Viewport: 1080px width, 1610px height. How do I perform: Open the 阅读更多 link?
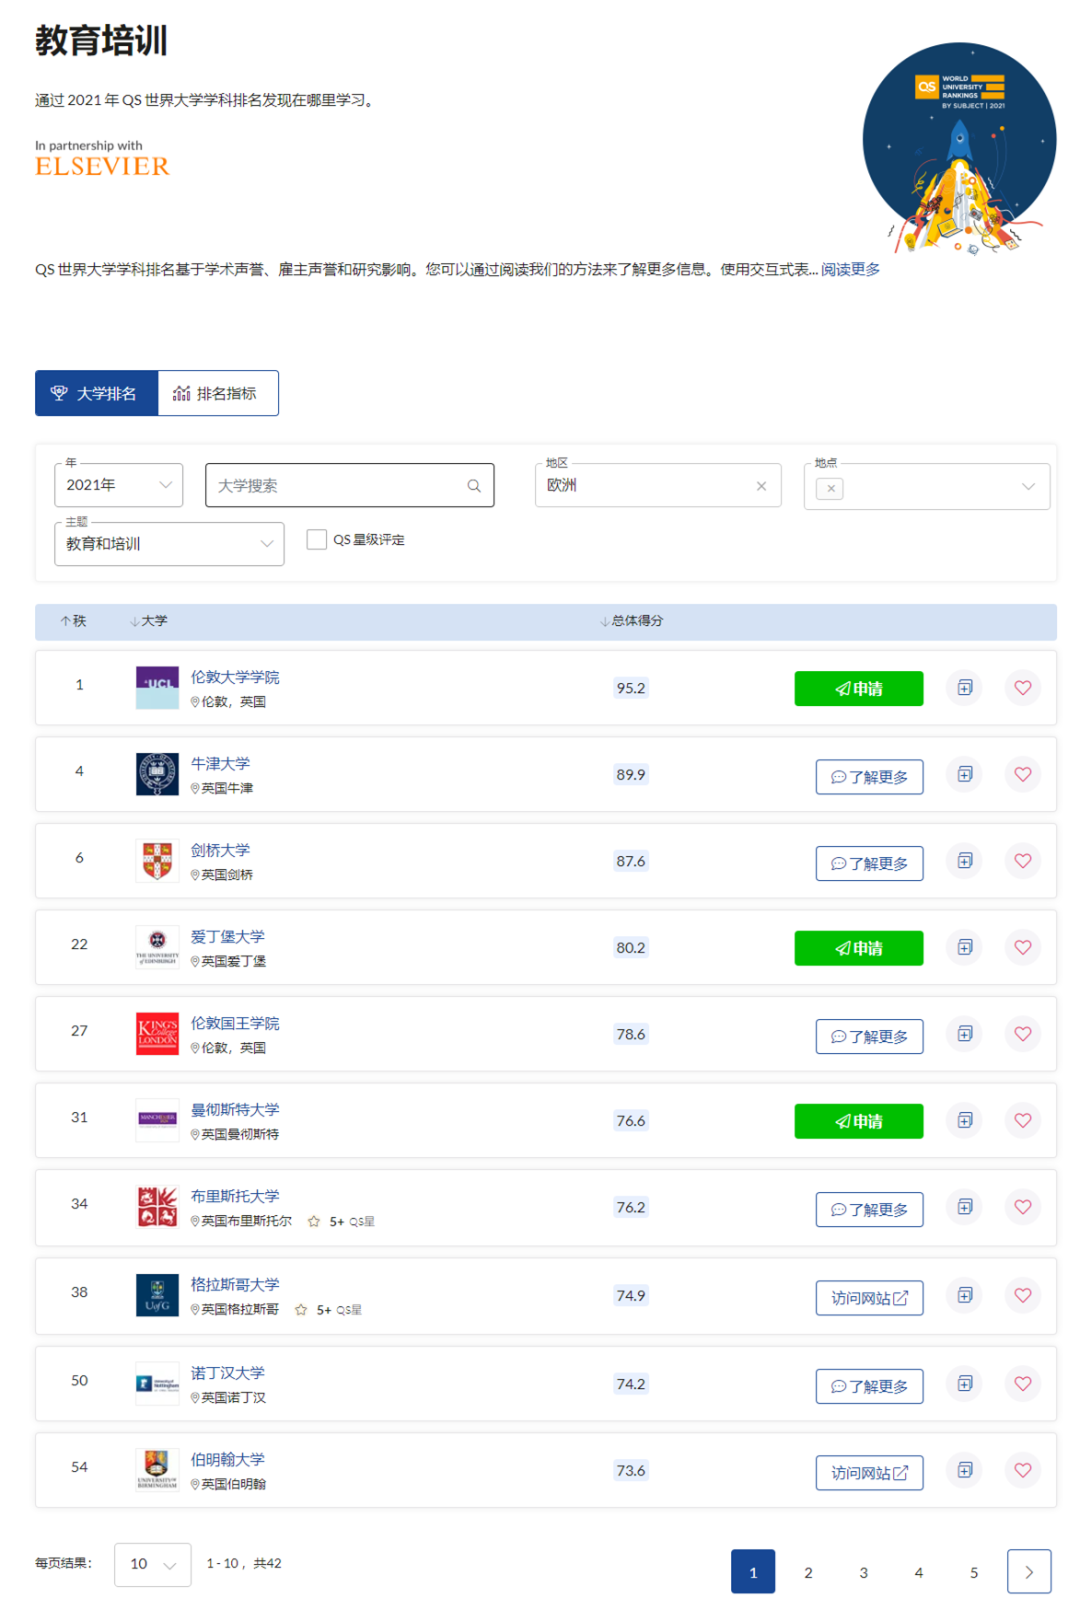click(x=851, y=269)
